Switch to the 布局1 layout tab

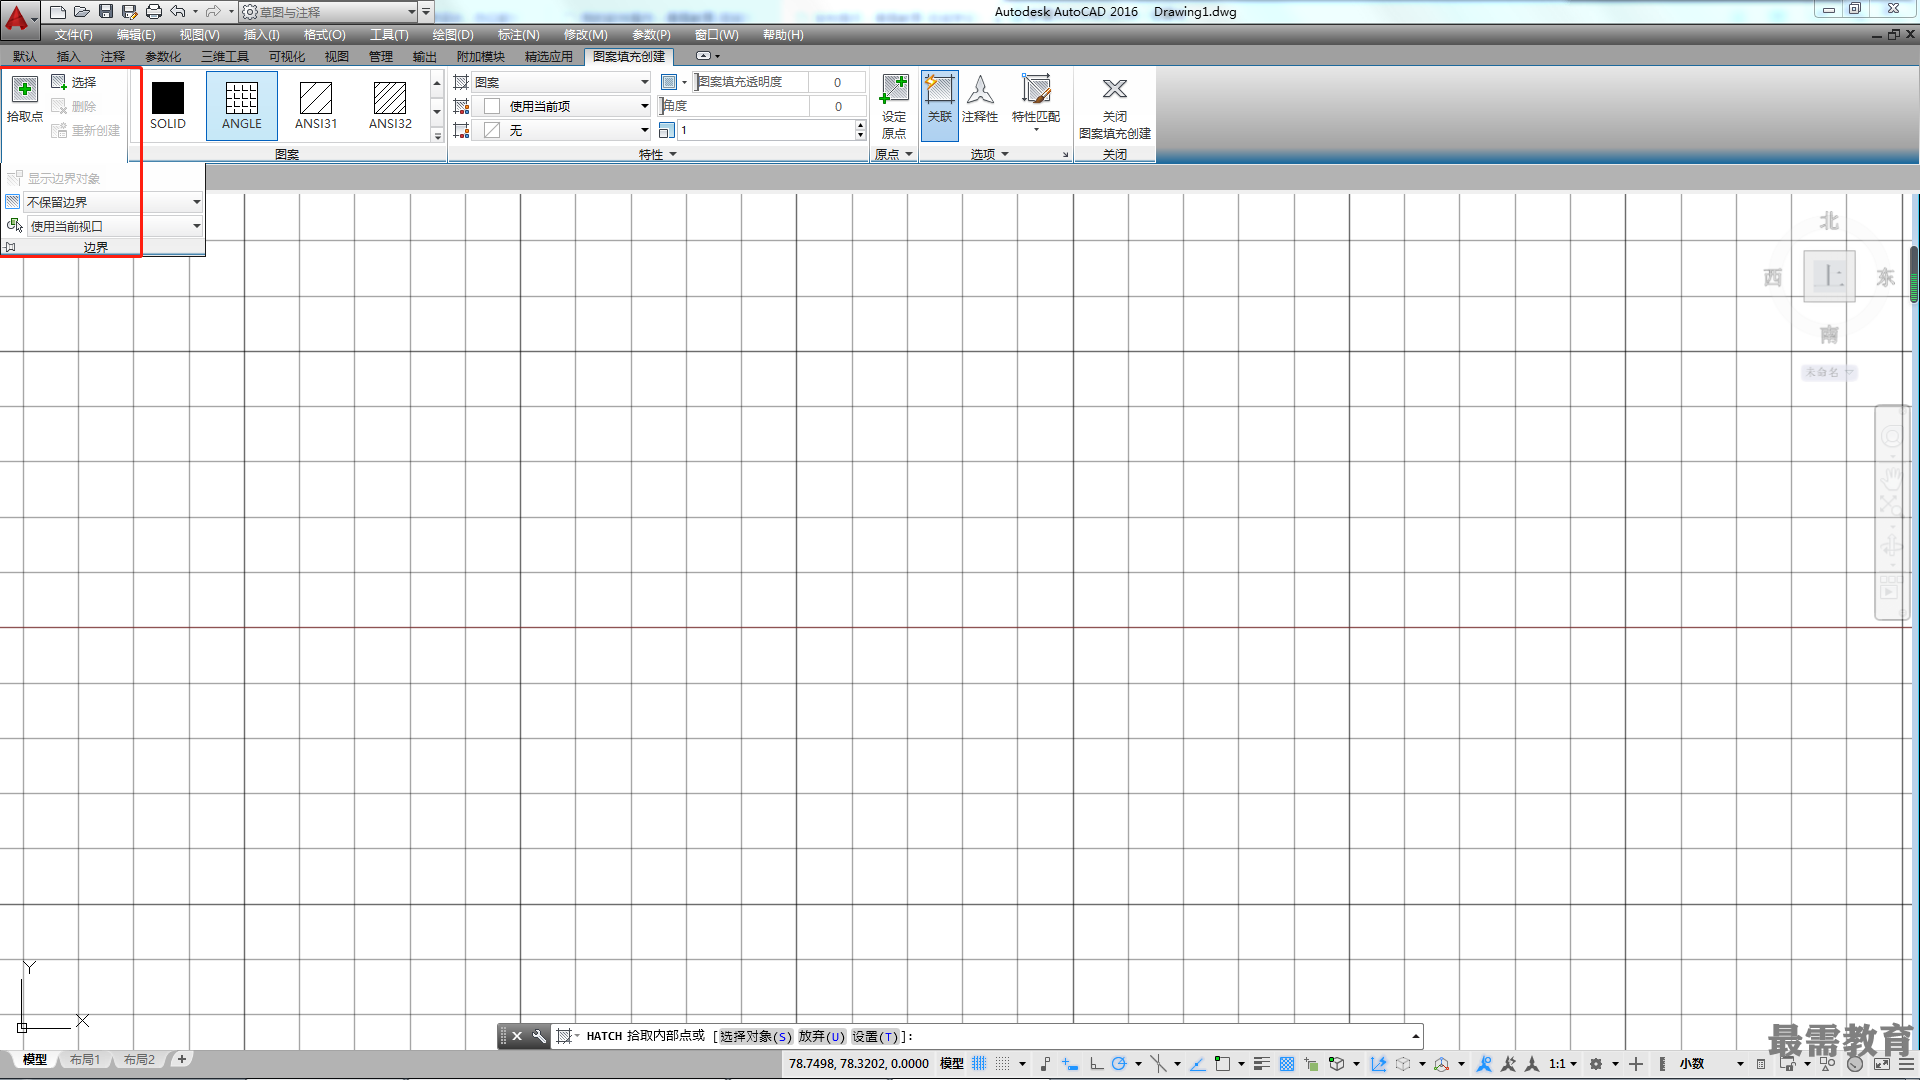click(x=85, y=1060)
